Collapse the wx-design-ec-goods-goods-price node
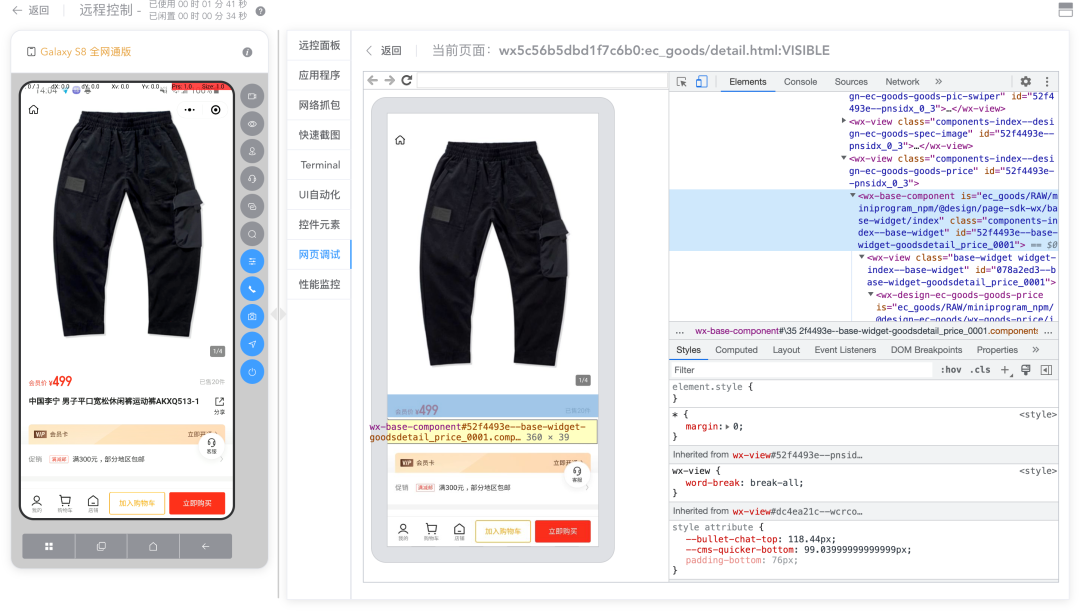1080x611 pixels. click(871, 294)
